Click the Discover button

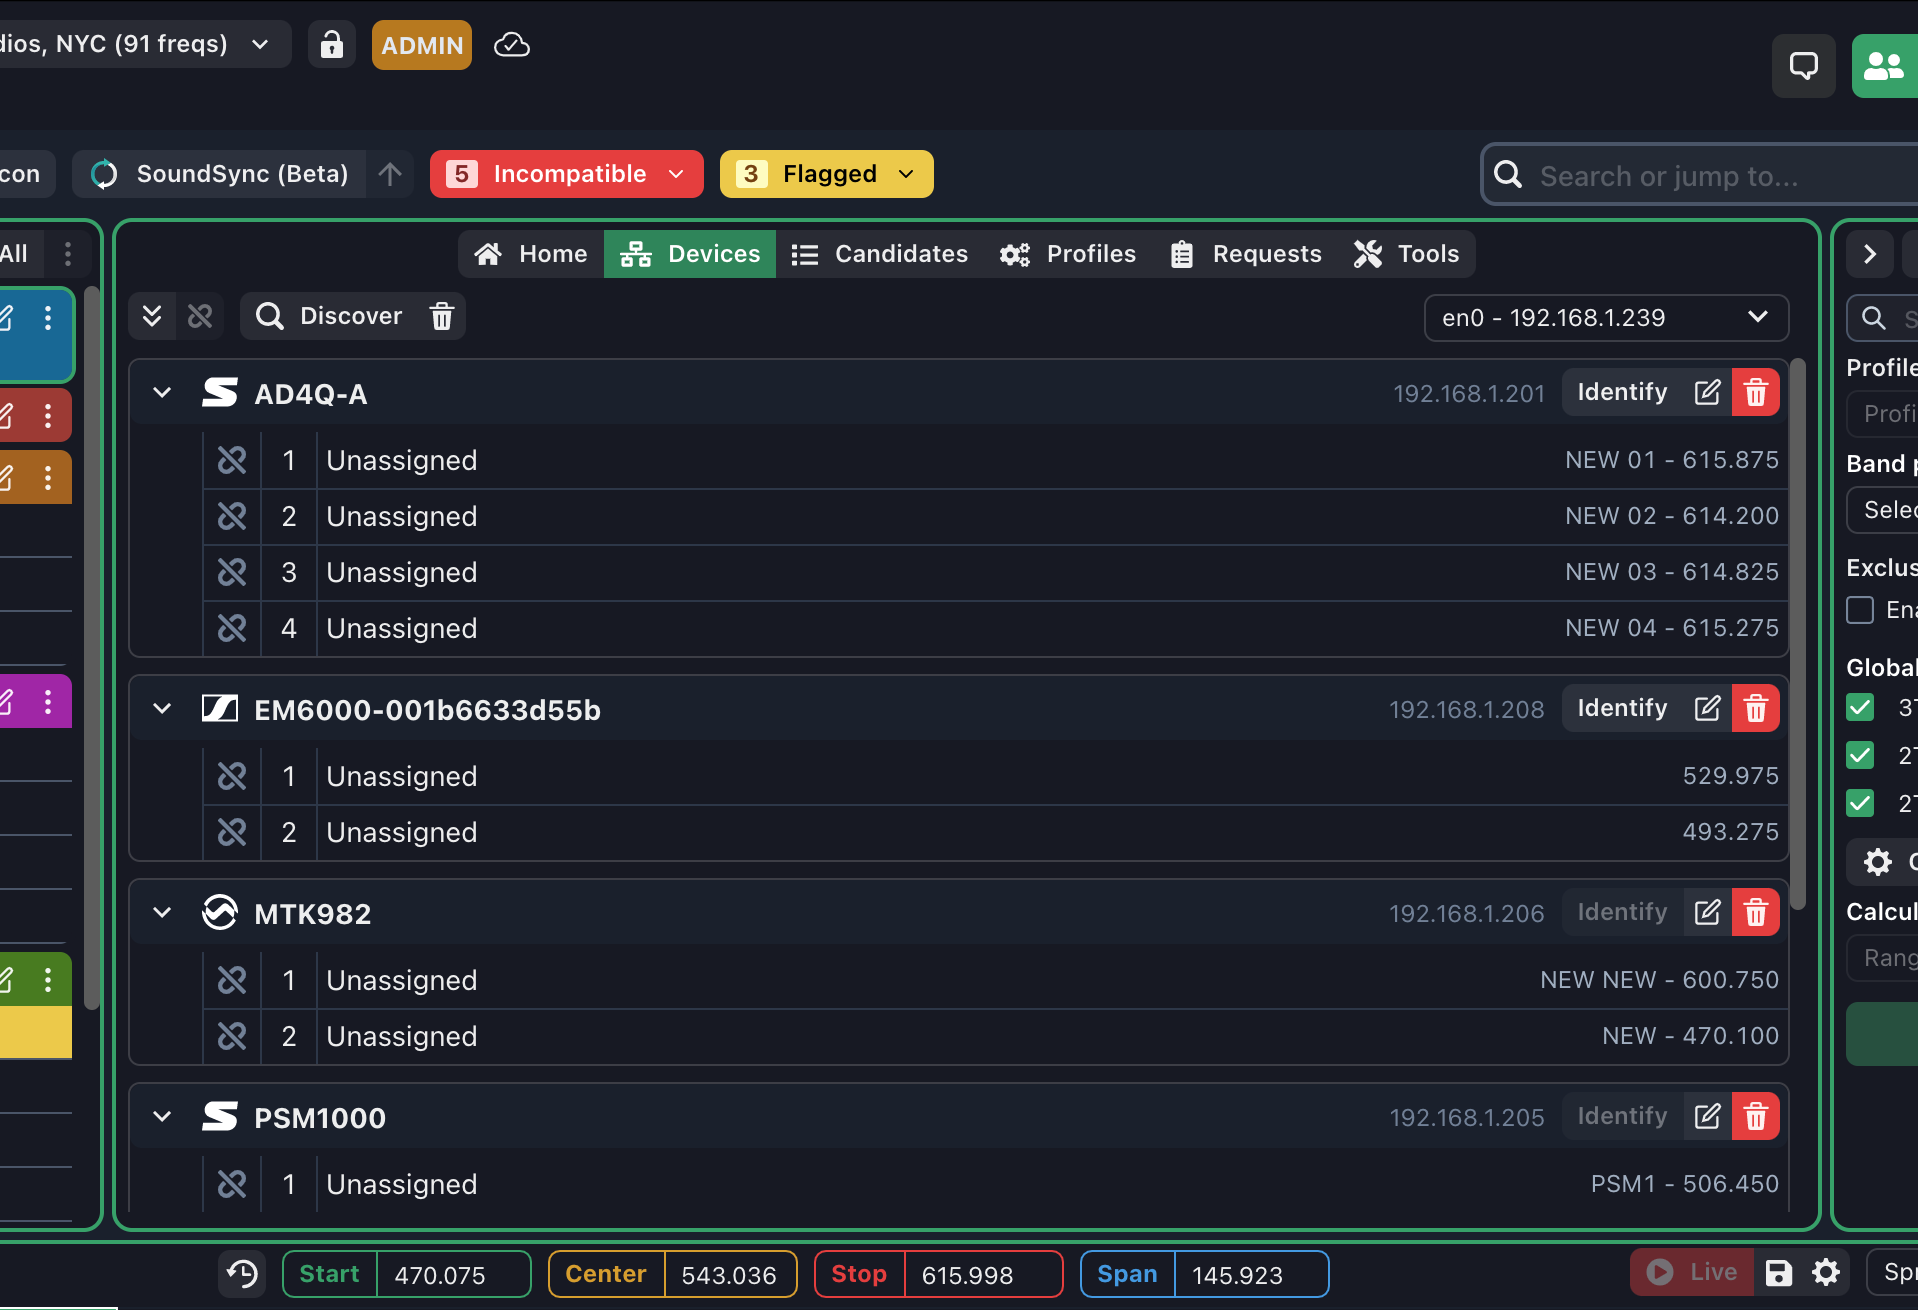click(x=330, y=316)
